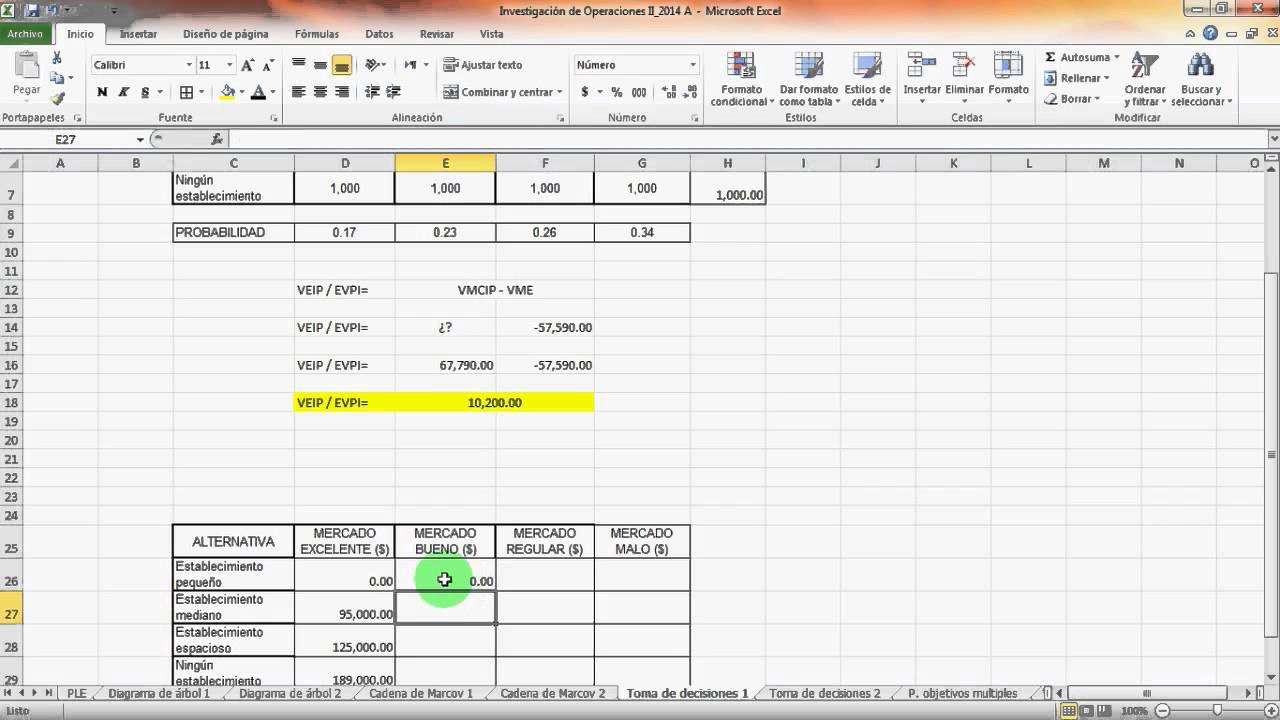Apply the yellow fill color bucket
This screenshot has height=720, width=1280.
227,92
